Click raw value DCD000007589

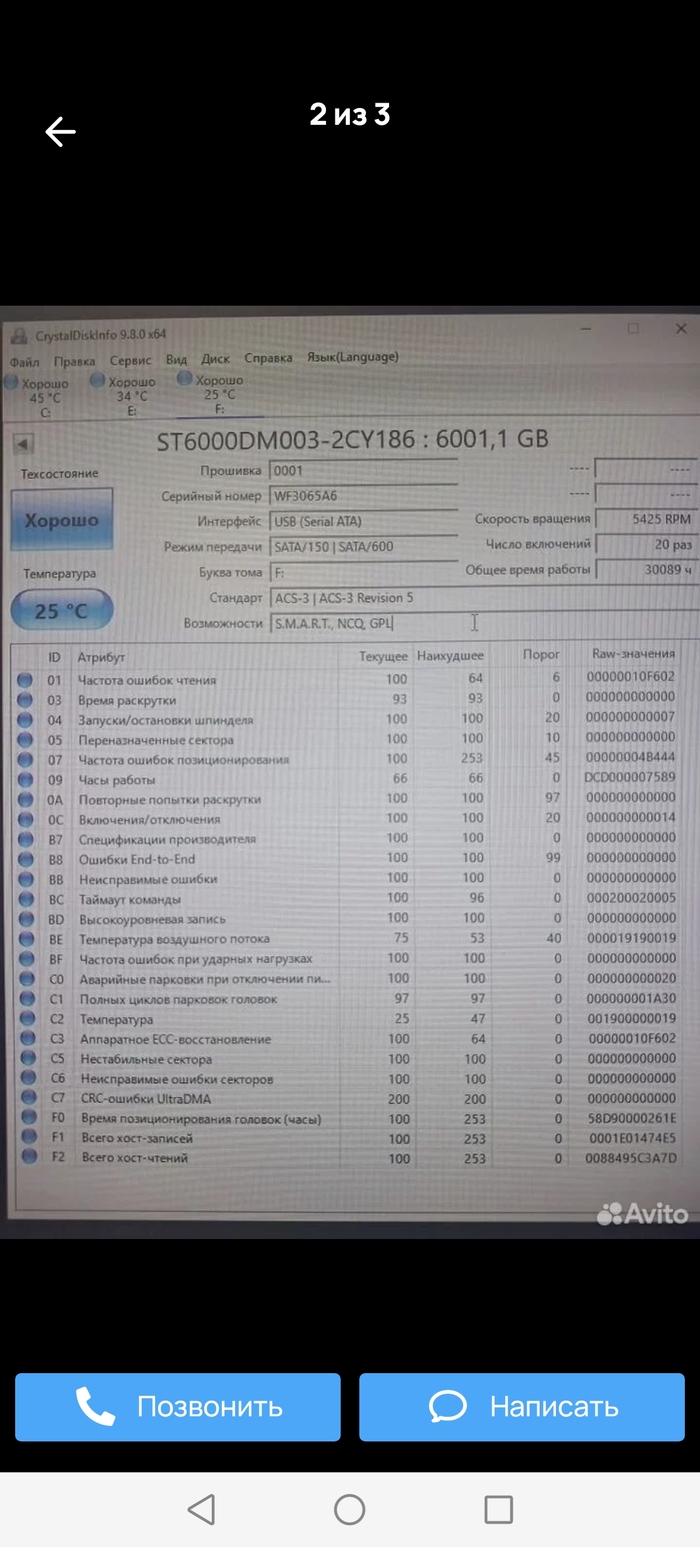click(x=630, y=777)
